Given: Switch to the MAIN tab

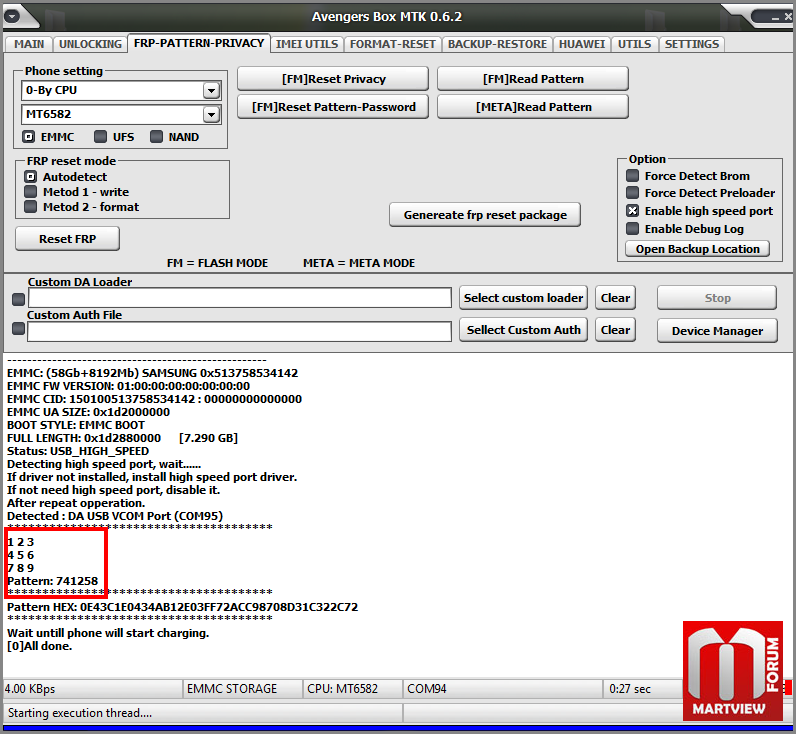Looking at the screenshot, I should tap(29, 44).
